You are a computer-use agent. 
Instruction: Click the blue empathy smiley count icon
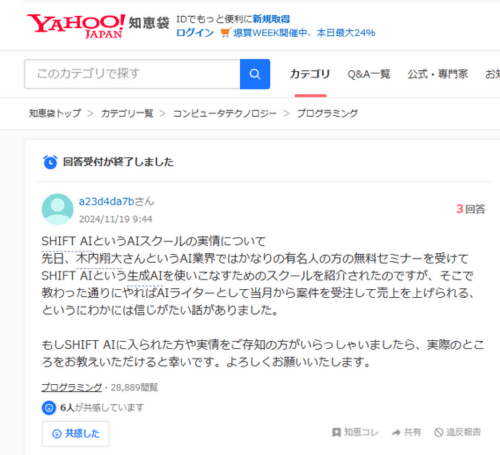[49, 408]
